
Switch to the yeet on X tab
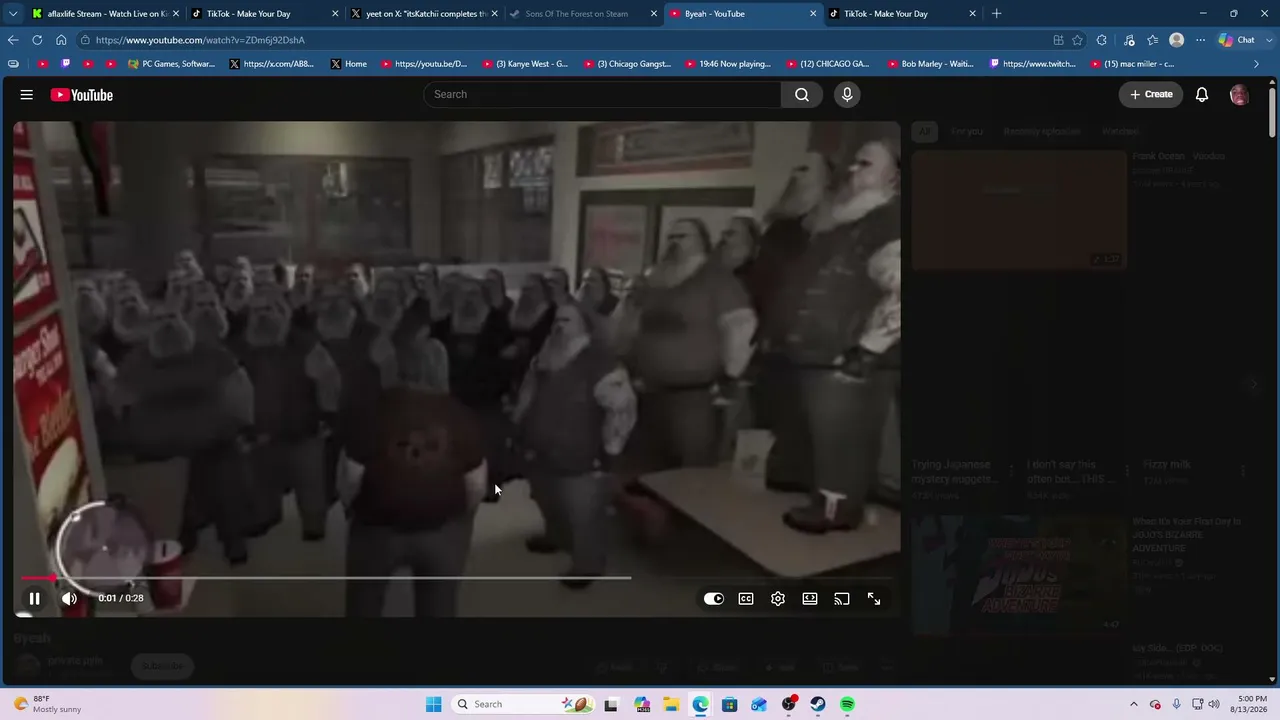[425, 14]
